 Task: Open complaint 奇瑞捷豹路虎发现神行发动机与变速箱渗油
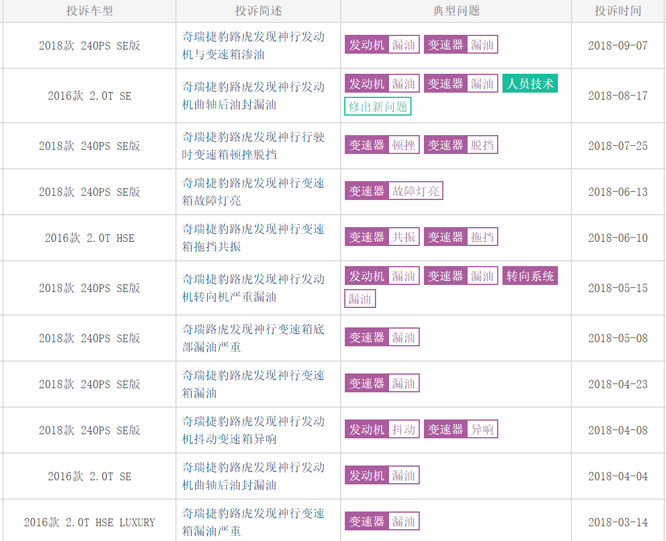[x=253, y=45]
